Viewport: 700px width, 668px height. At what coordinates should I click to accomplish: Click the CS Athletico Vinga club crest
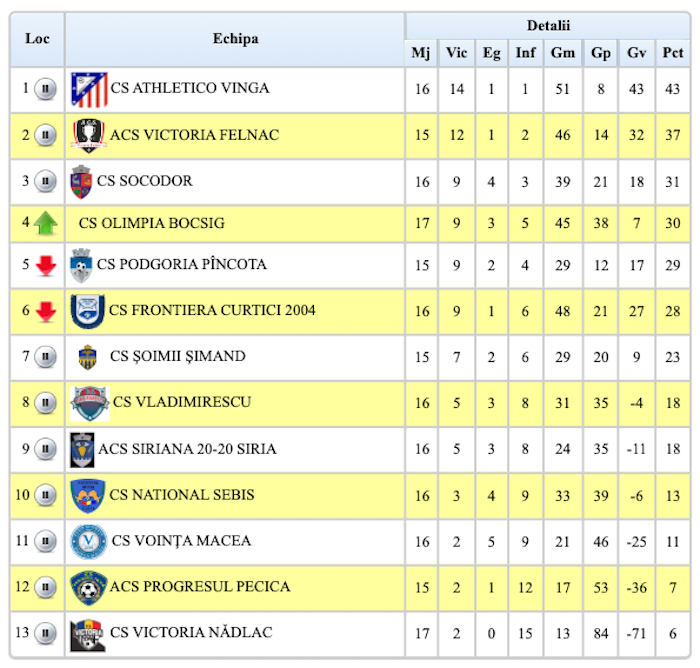click(x=89, y=90)
